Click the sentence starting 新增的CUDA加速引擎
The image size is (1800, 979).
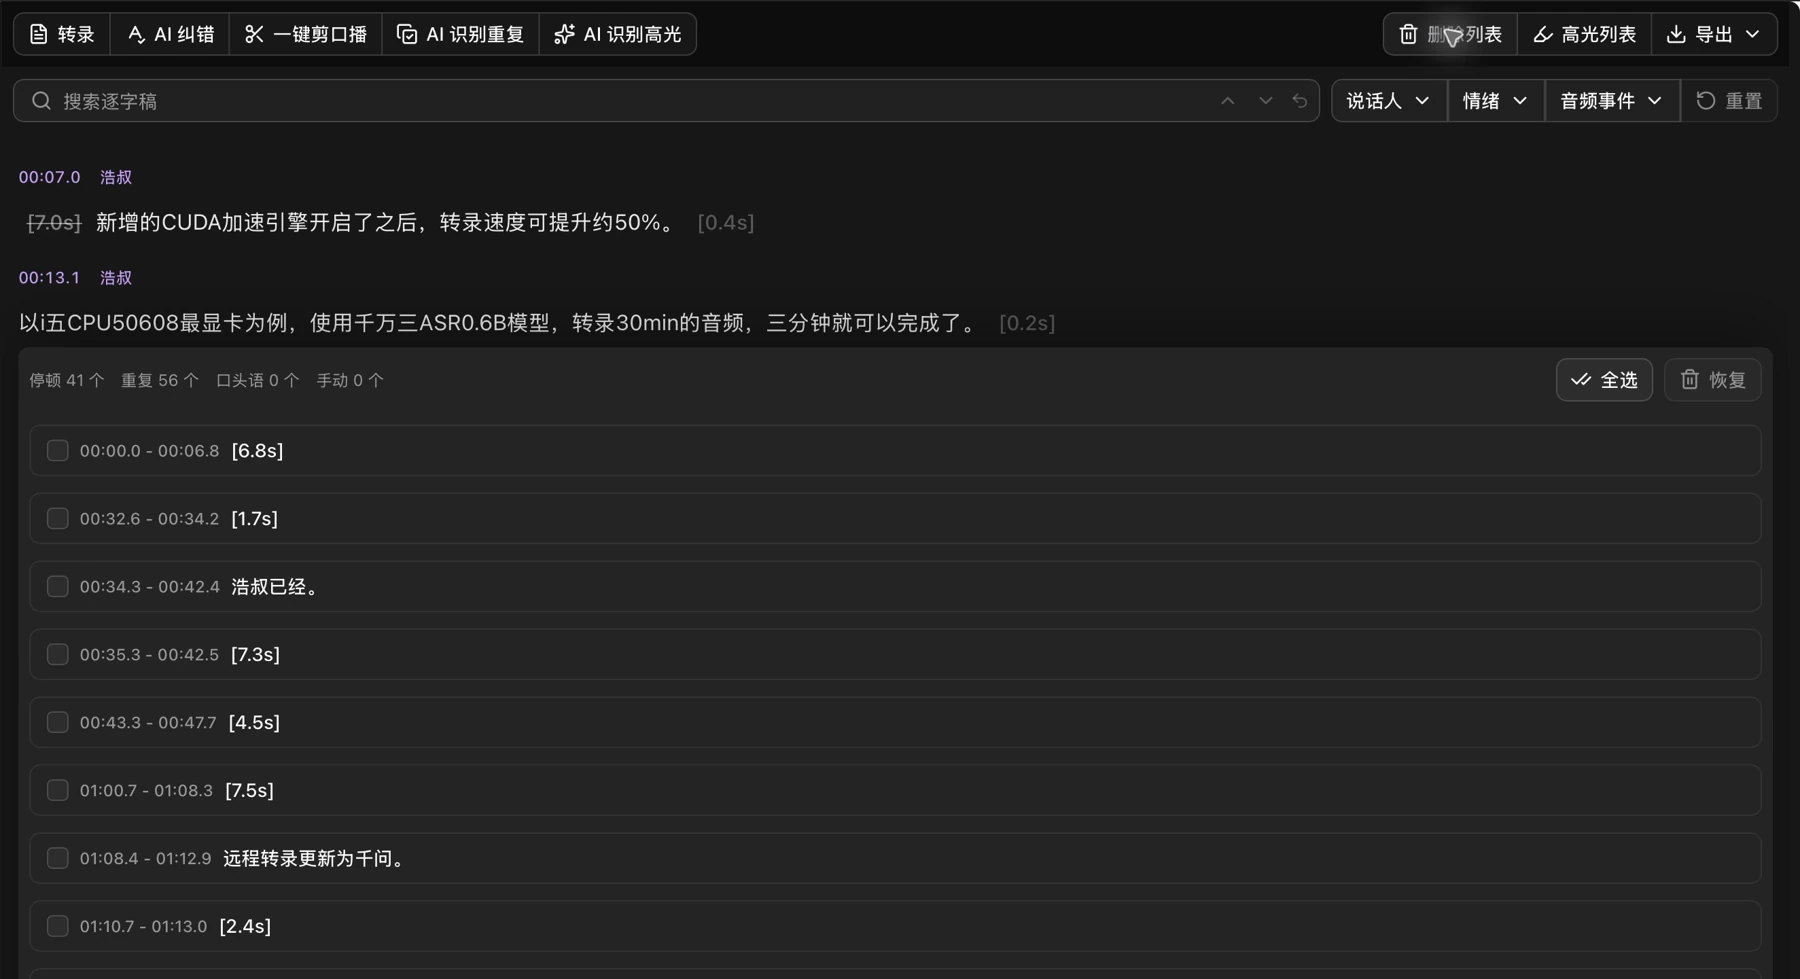click(x=388, y=223)
